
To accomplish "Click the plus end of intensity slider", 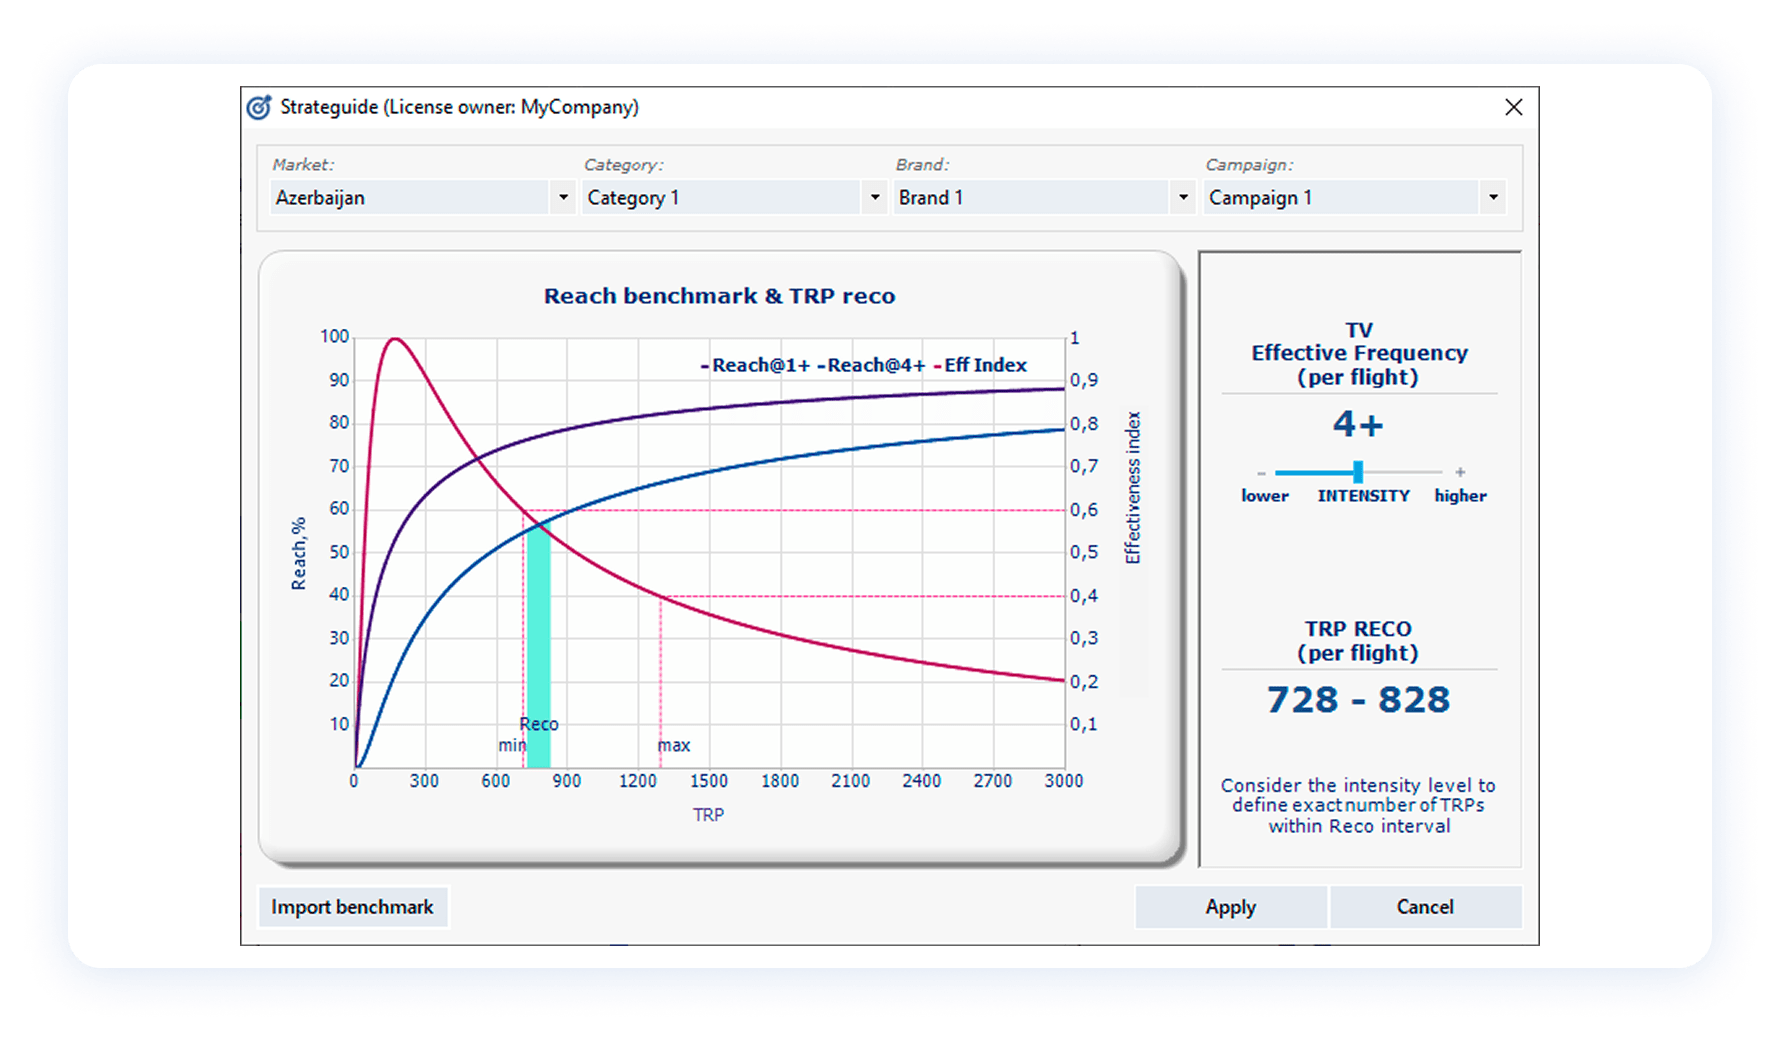I will tap(1460, 472).
